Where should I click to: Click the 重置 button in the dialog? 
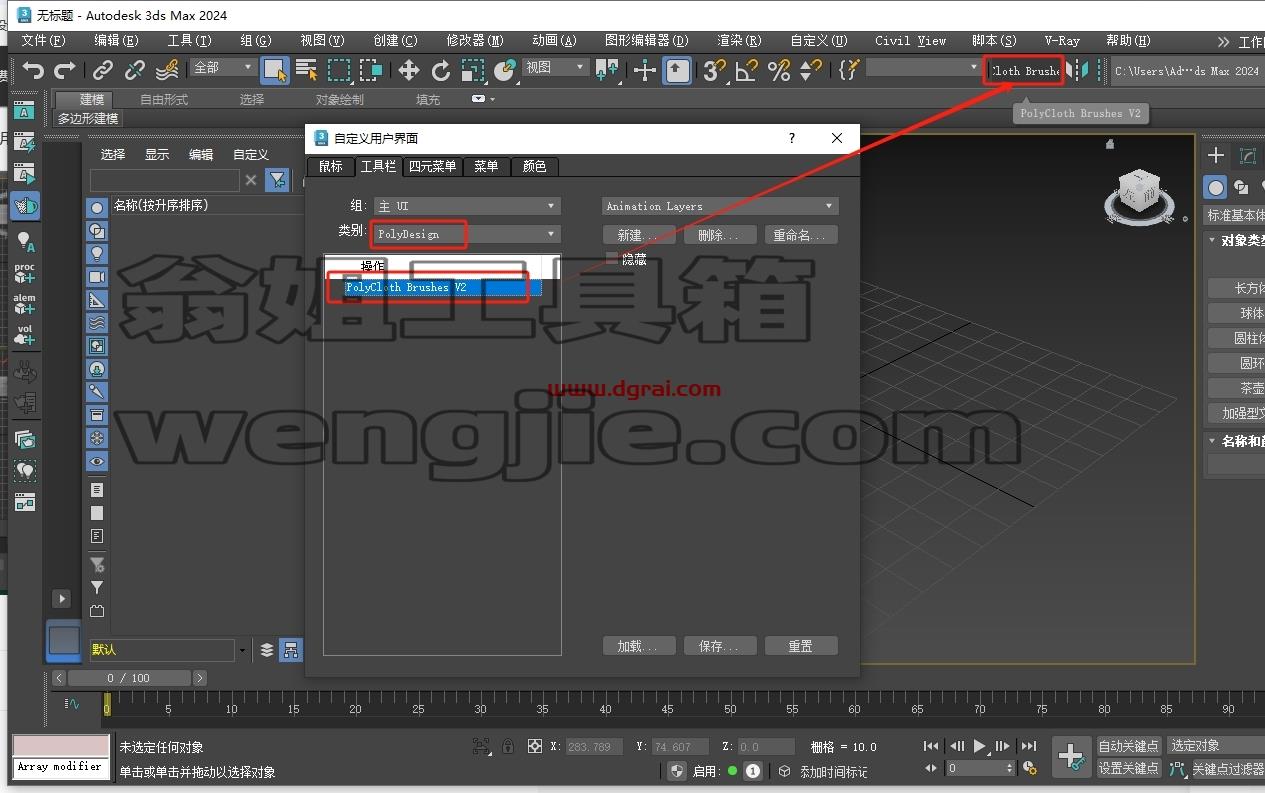click(x=801, y=646)
